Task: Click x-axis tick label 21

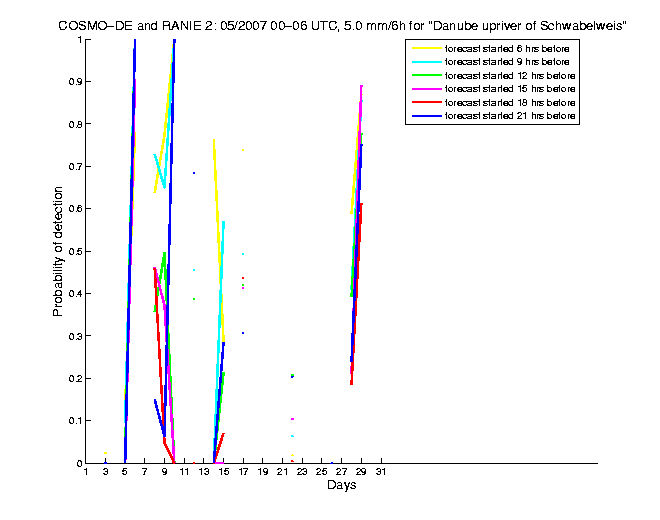Action: [282, 472]
